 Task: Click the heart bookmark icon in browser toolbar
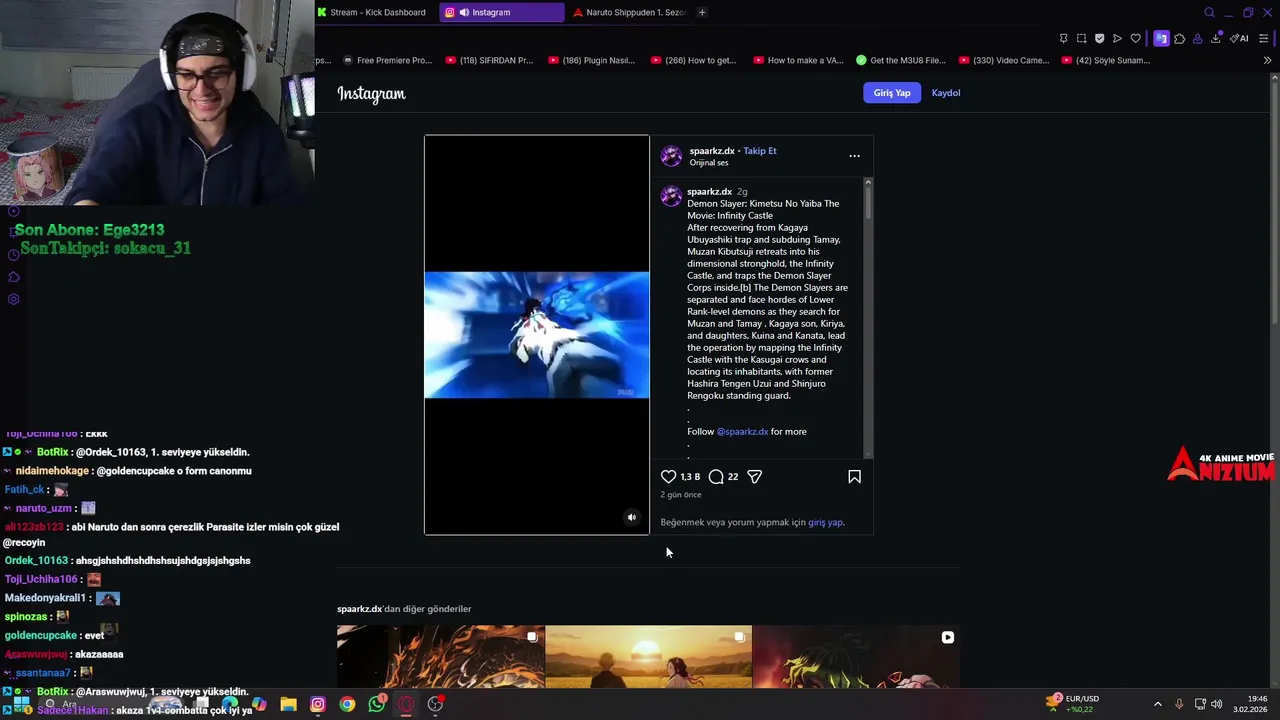(x=1135, y=38)
